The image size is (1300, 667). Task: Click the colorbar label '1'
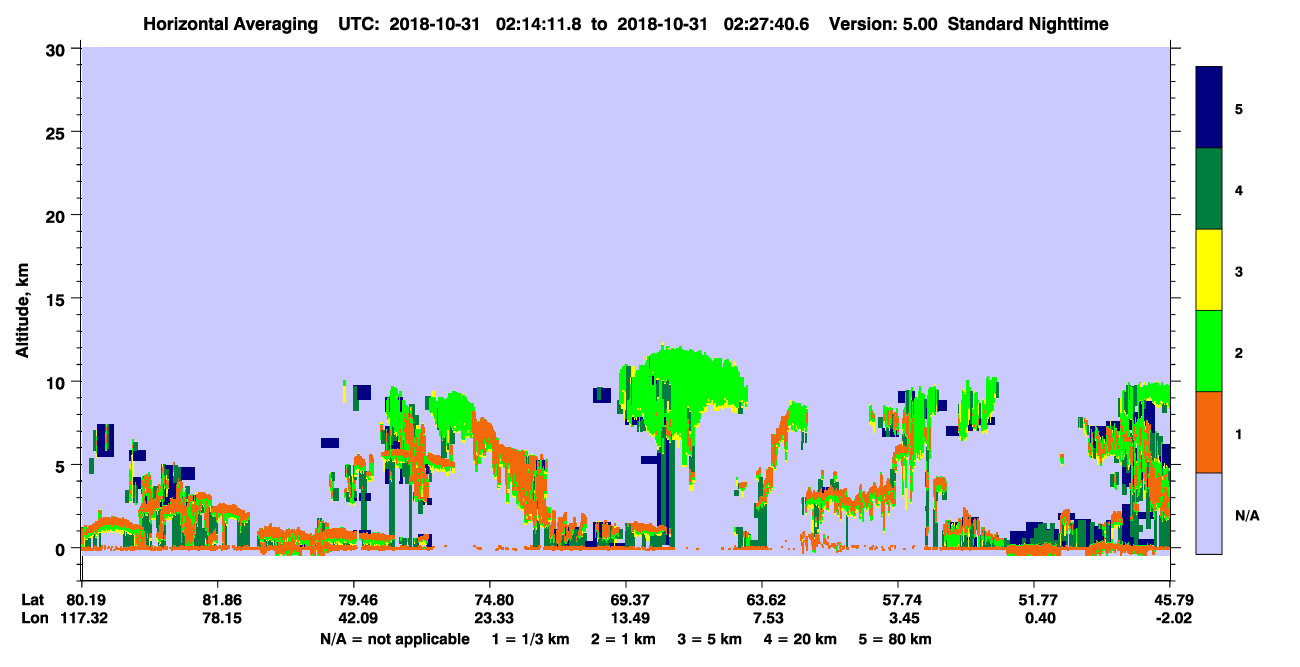click(1239, 434)
